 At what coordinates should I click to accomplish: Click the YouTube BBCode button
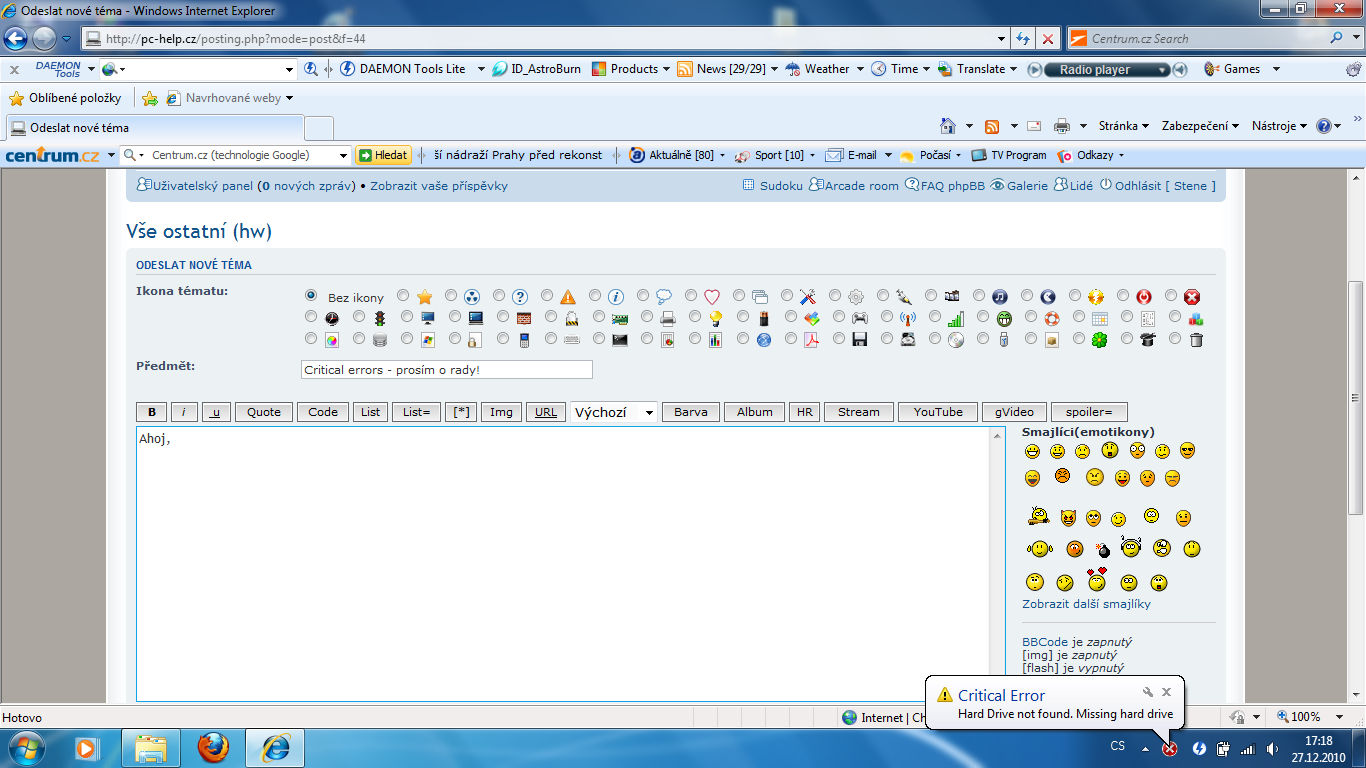(x=938, y=412)
